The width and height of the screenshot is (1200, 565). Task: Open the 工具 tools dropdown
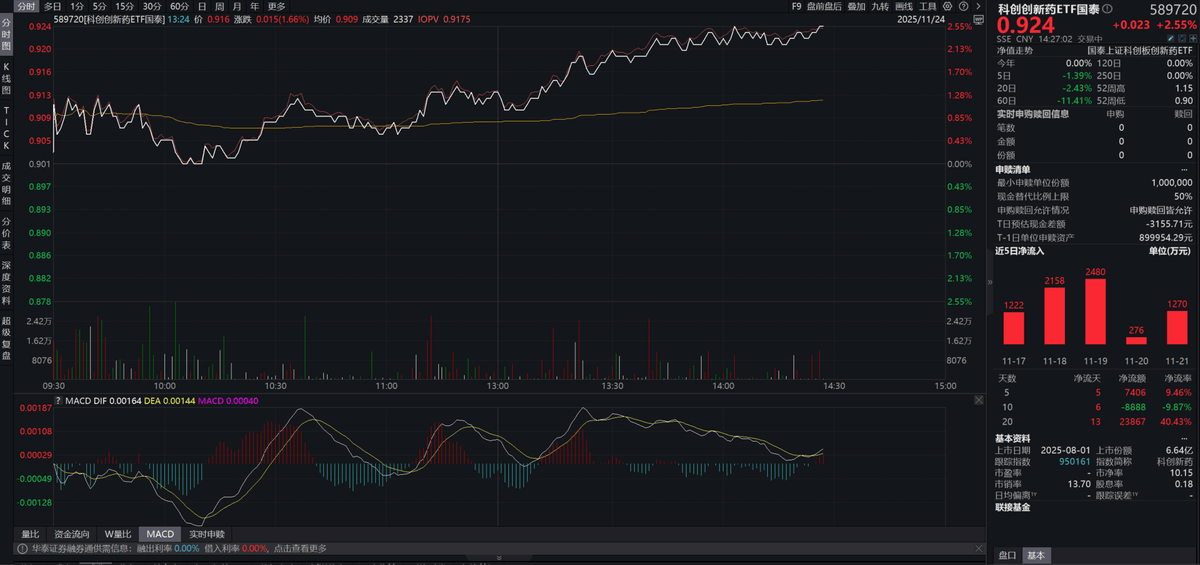[x=930, y=6]
